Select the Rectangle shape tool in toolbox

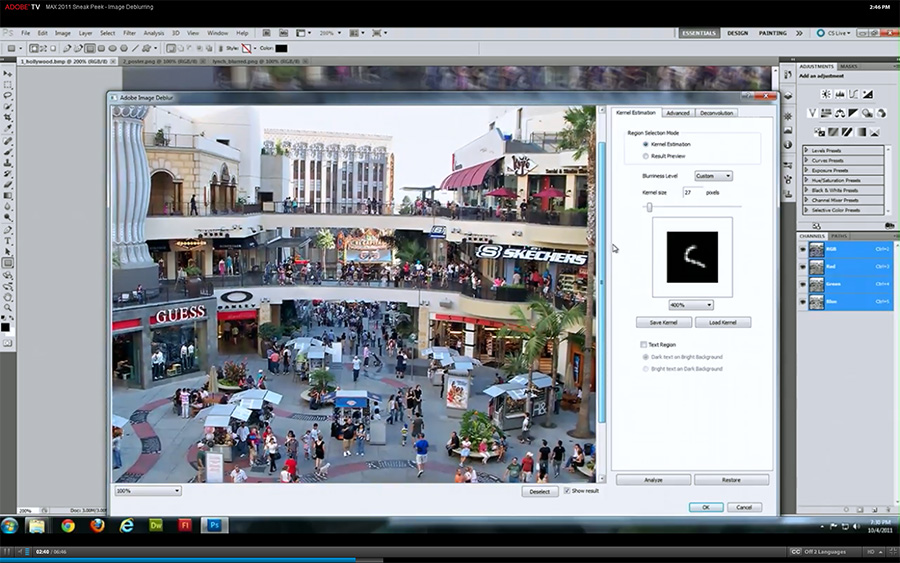coord(7,263)
